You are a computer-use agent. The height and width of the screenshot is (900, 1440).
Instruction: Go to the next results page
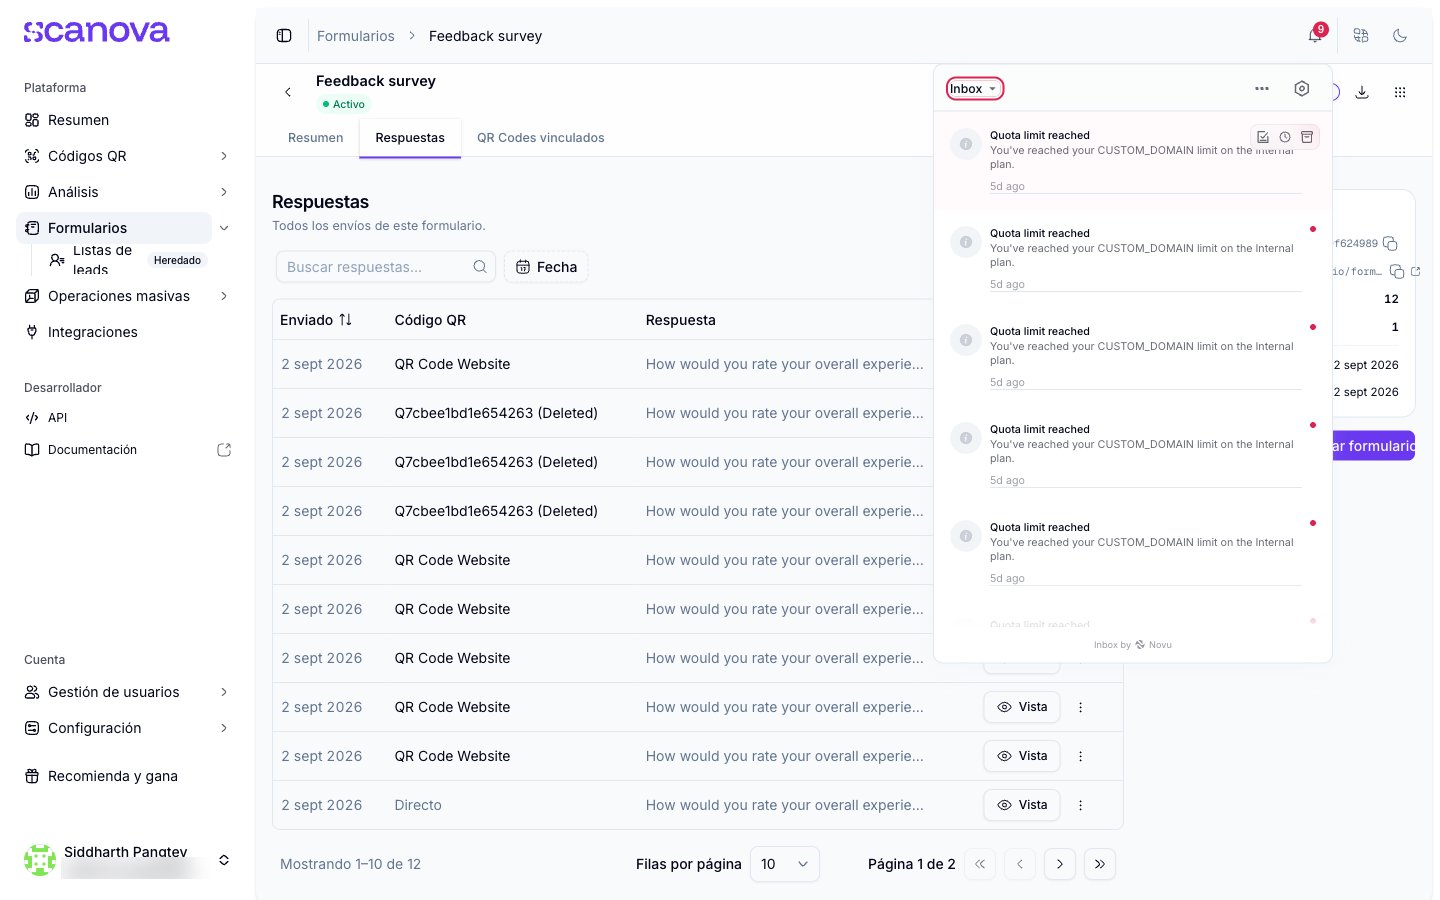click(1060, 864)
